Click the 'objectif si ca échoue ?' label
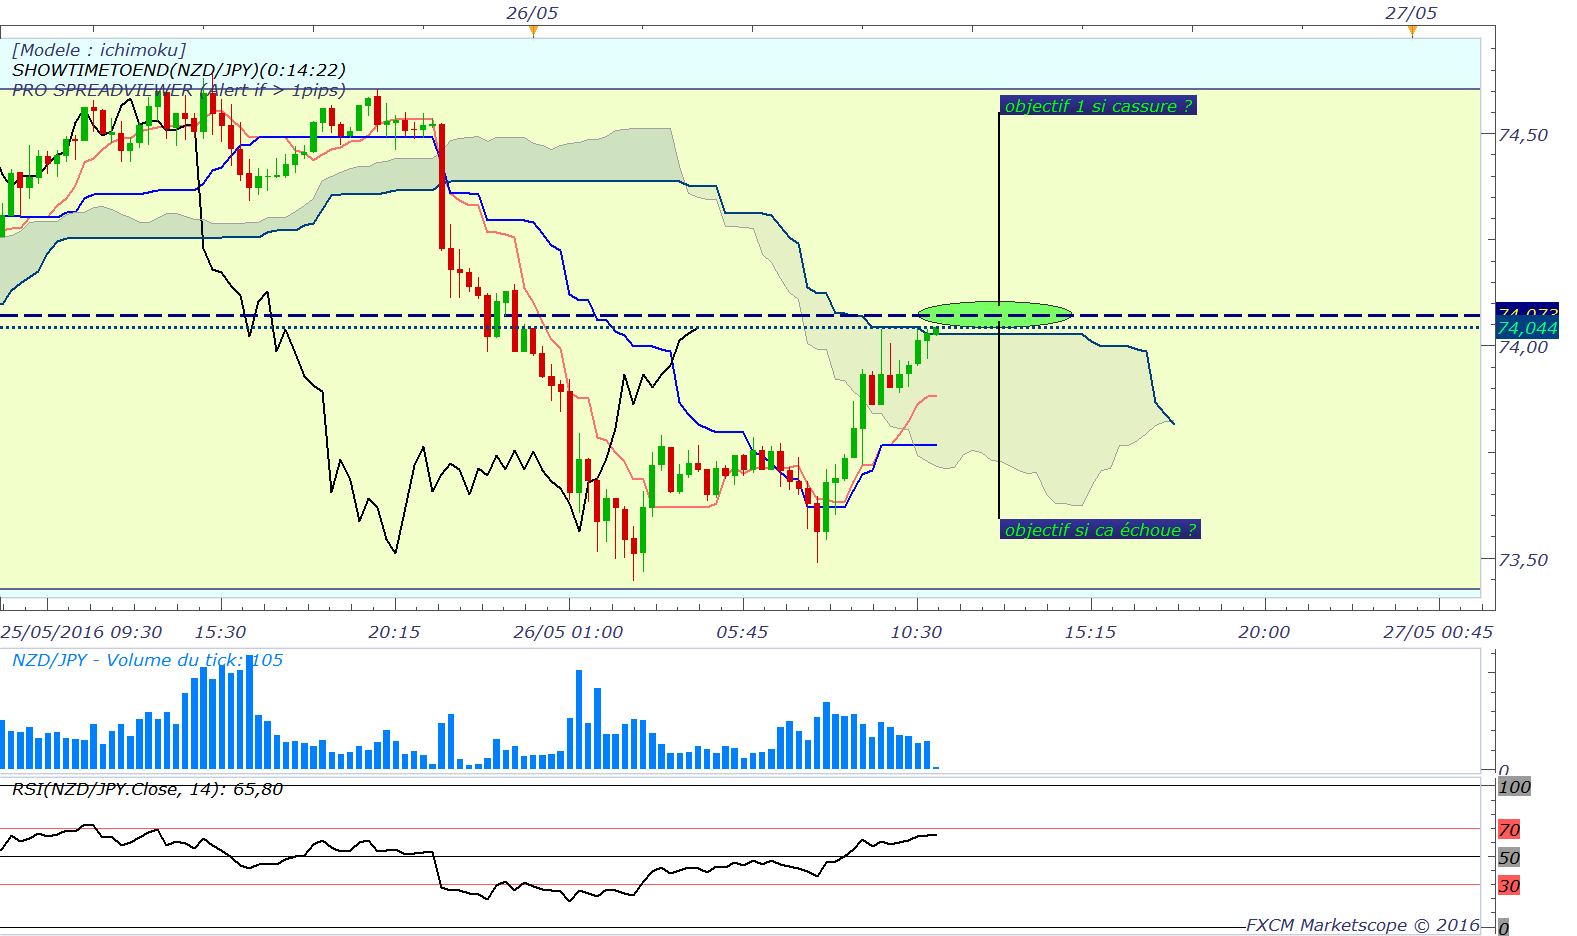 tap(1100, 530)
